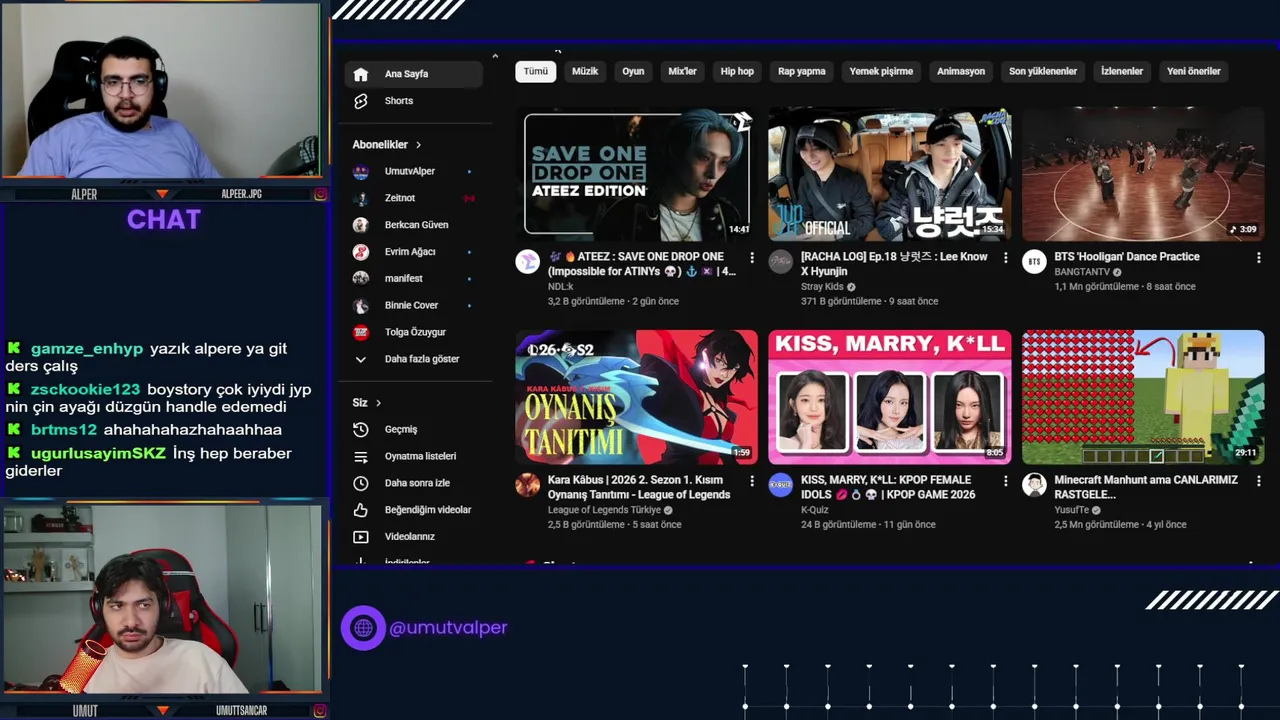Click chat username gamze_enhyp
Image resolution: width=1280 pixels, height=720 pixels.
87,349
